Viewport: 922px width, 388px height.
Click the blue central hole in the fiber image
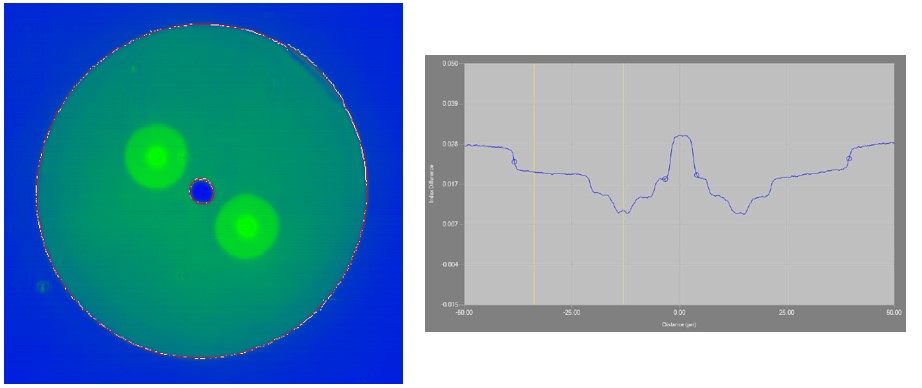coord(202,191)
